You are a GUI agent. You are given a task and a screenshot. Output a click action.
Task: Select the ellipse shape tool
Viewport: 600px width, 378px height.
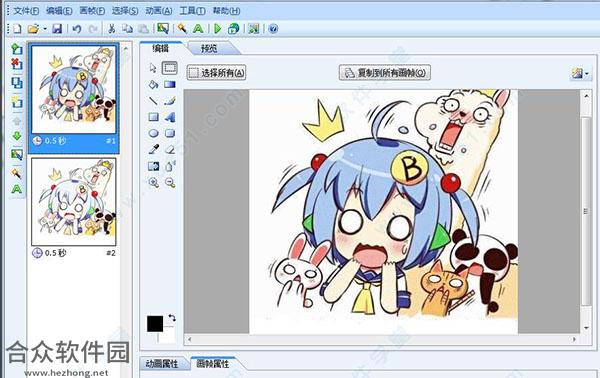pos(153,133)
